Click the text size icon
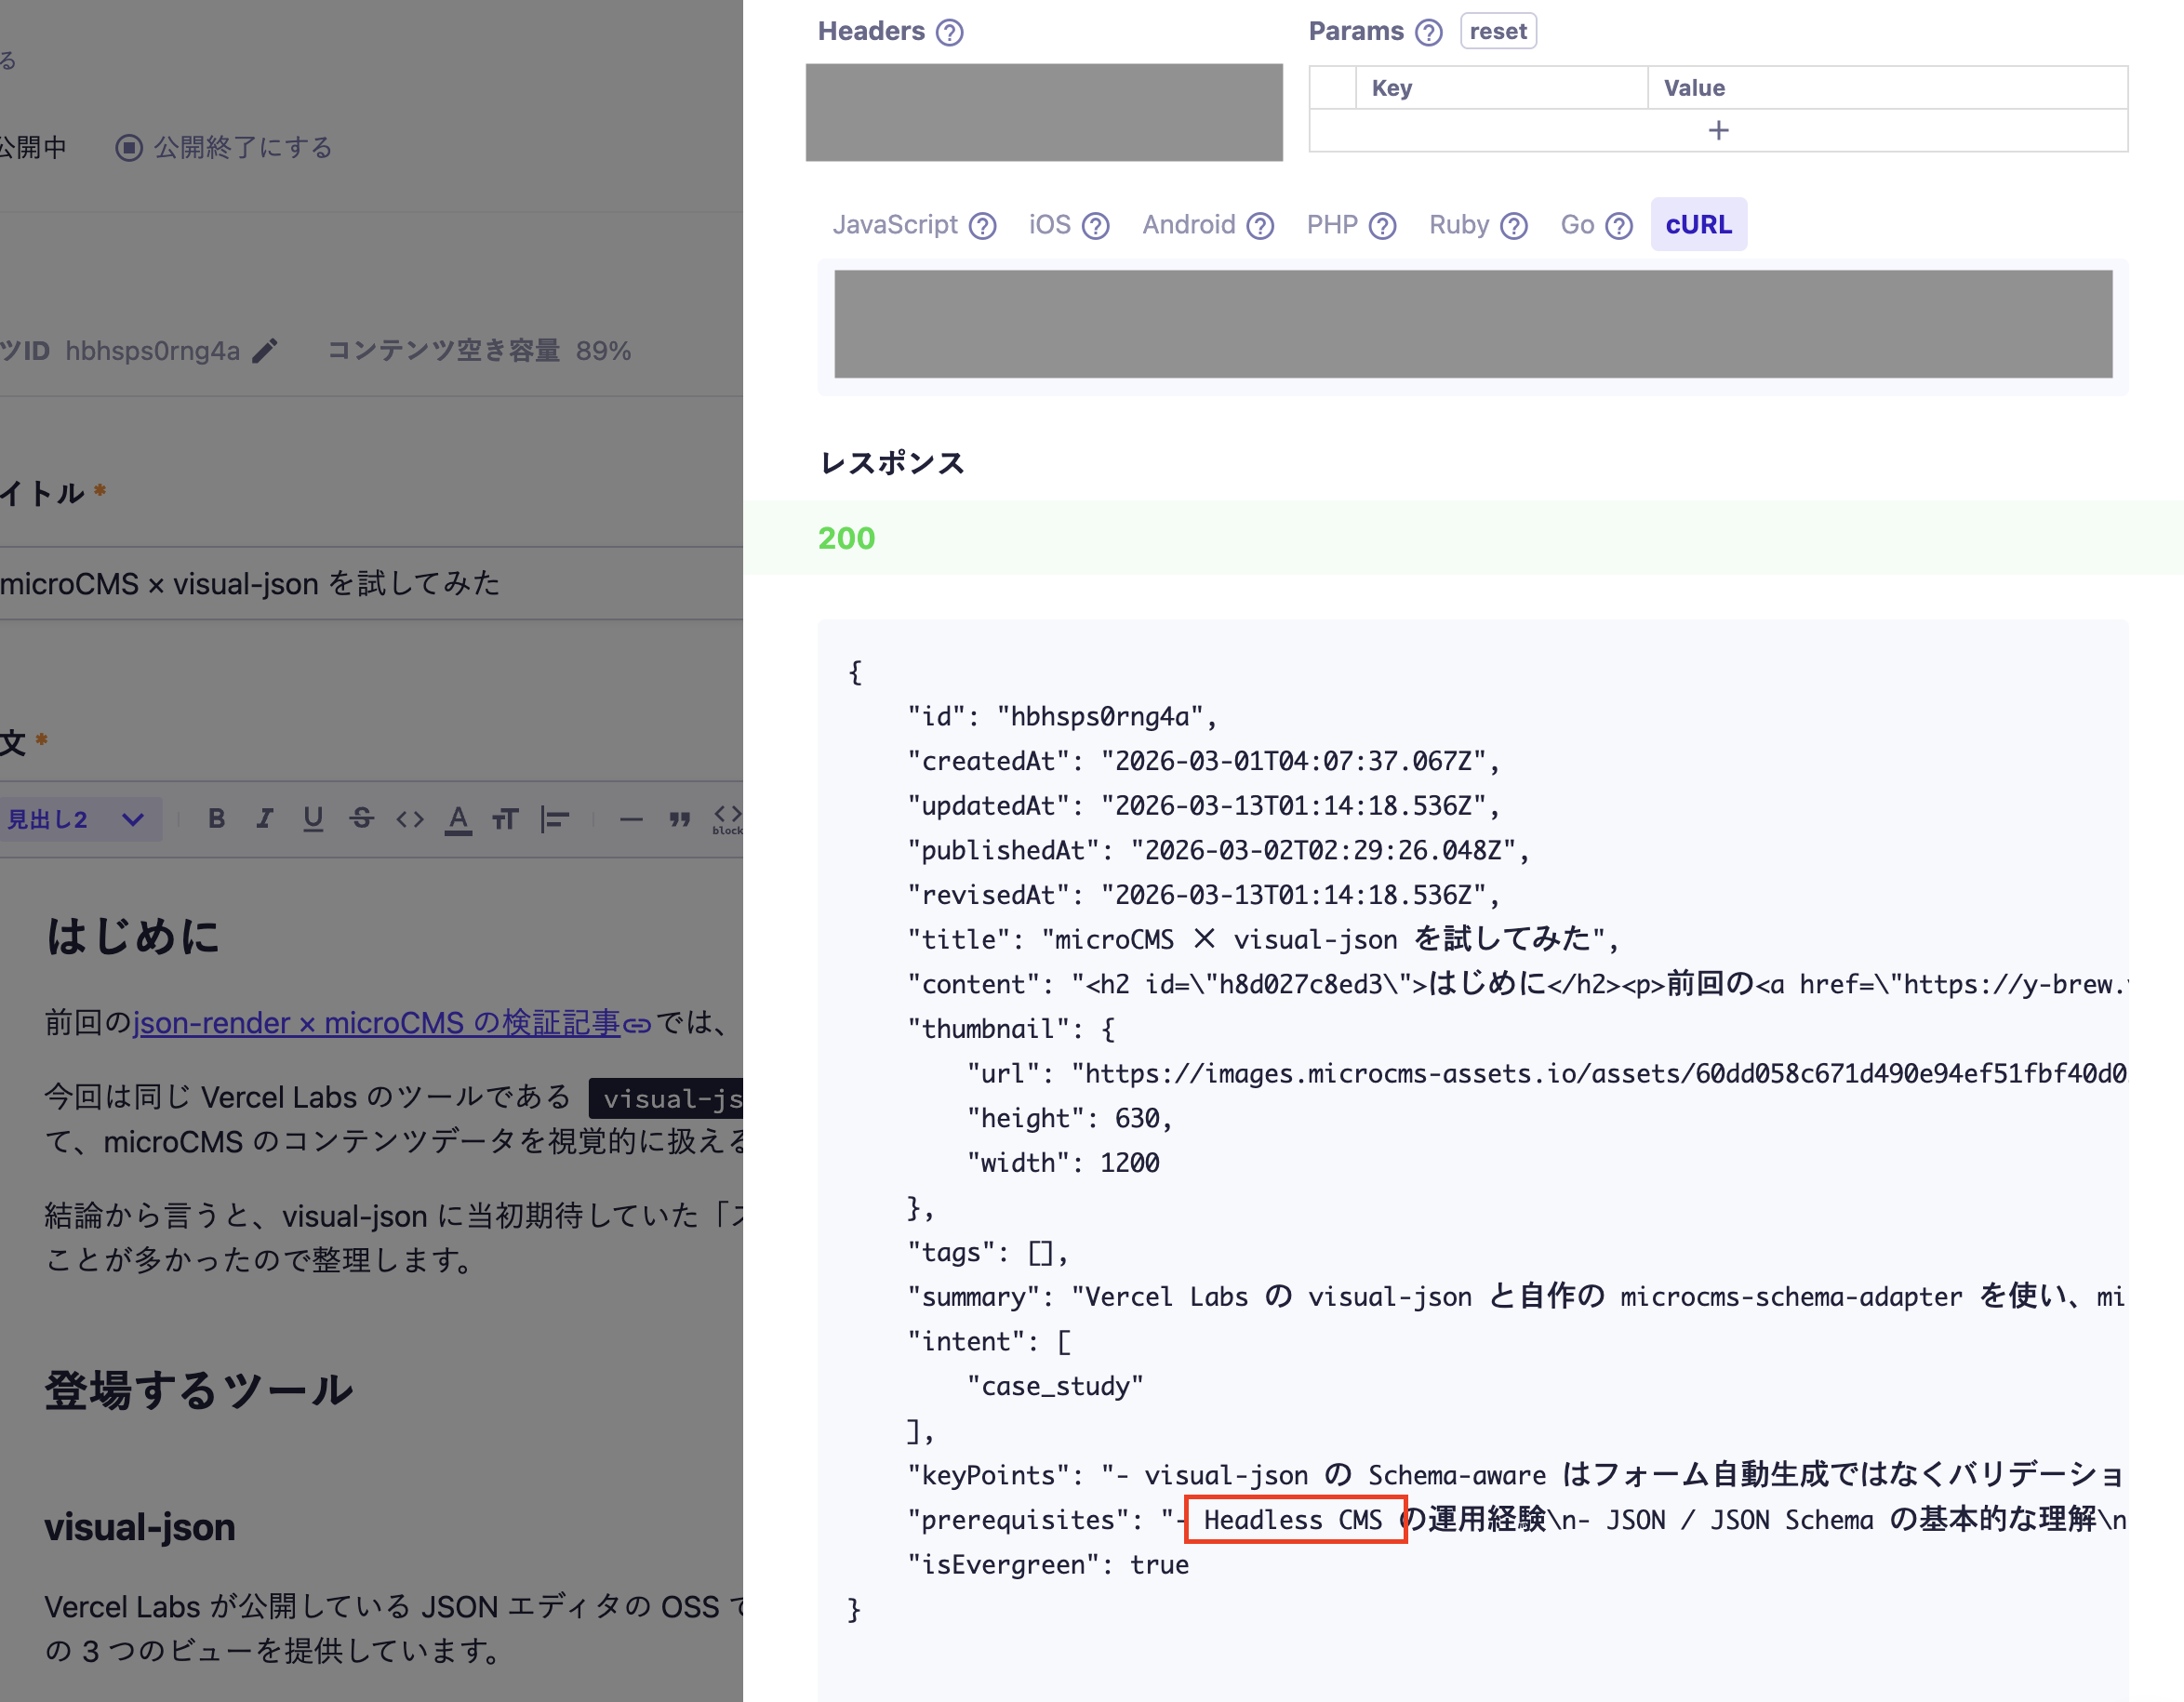The image size is (2184, 1702). [506, 819]
